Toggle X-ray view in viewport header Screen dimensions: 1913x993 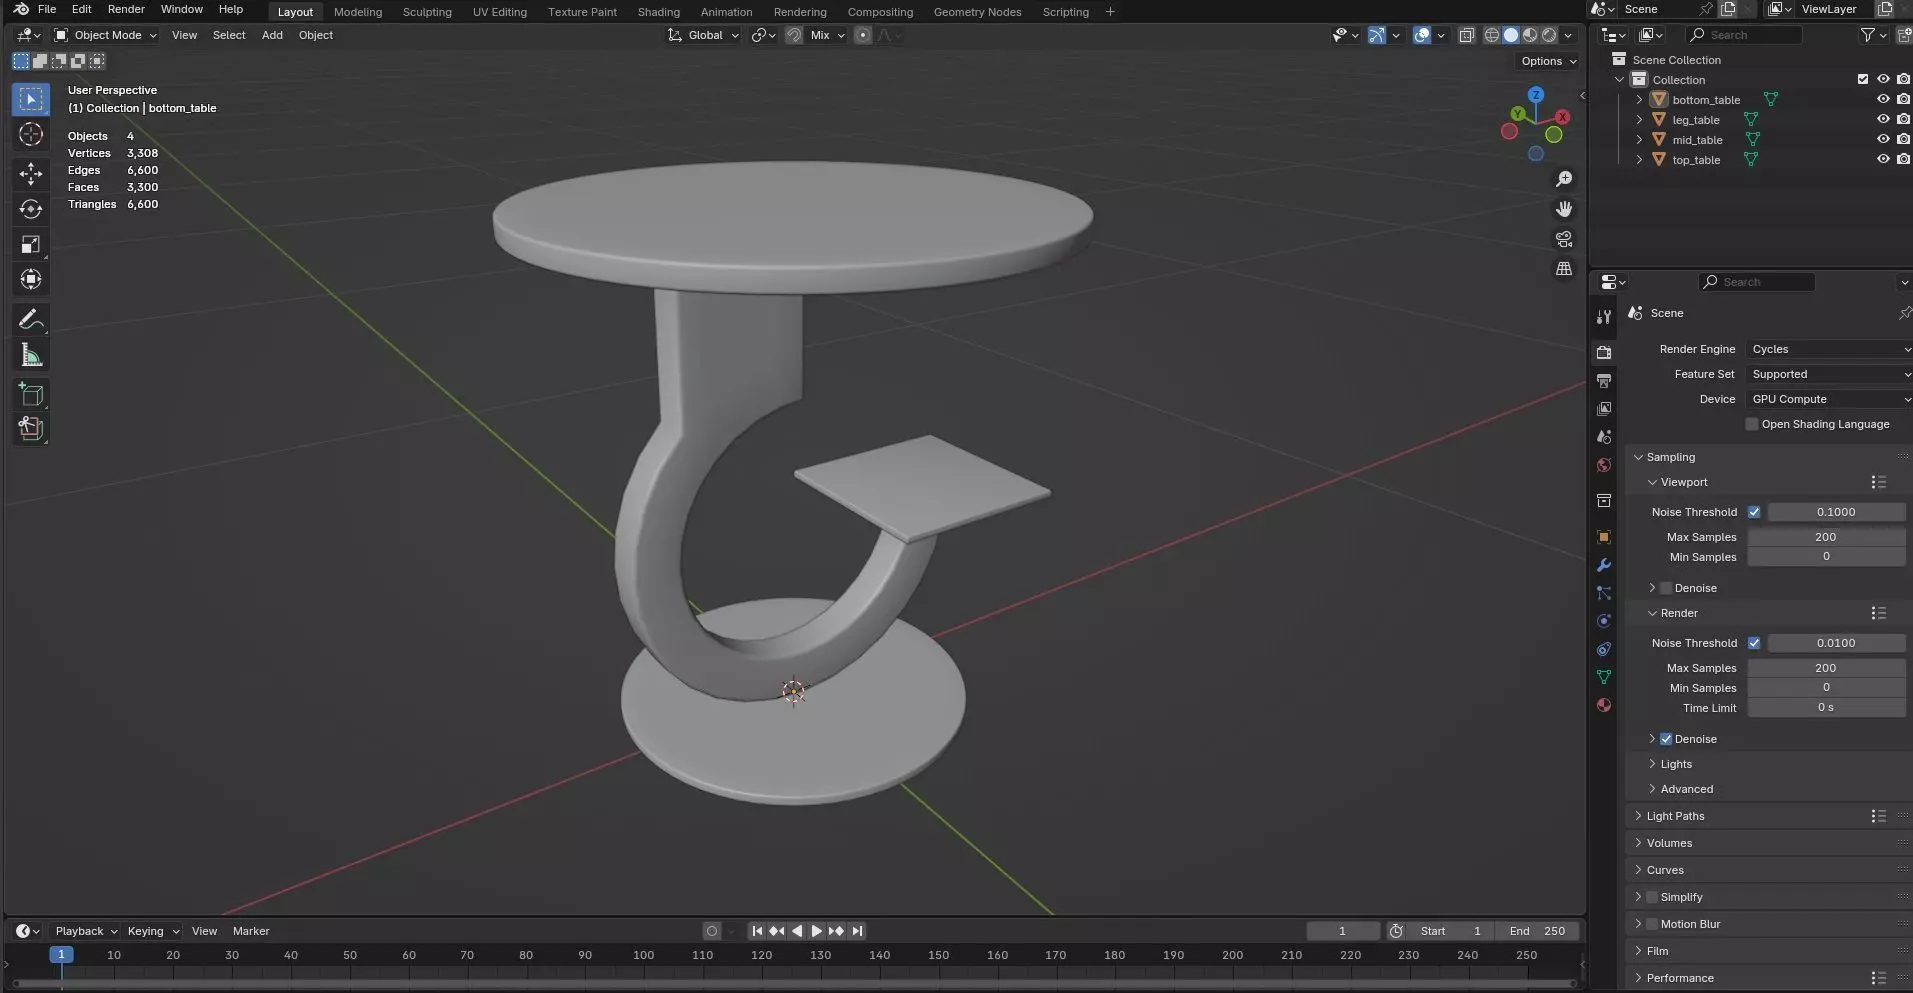tap(1467, 35)
